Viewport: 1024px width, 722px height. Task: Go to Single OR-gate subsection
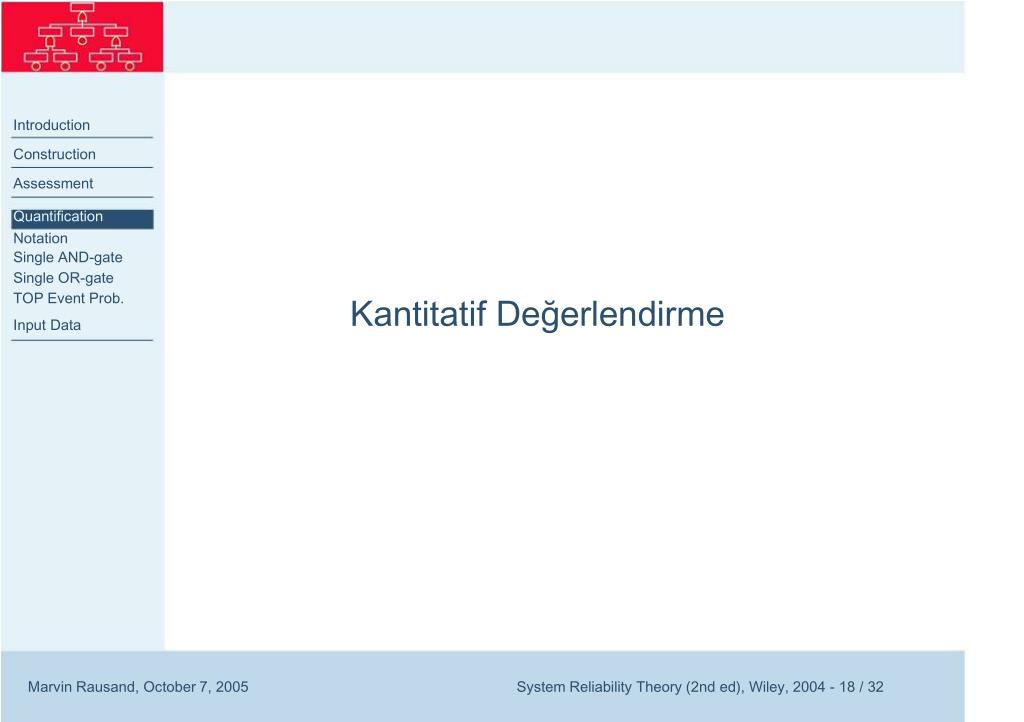tap(63, 278)
